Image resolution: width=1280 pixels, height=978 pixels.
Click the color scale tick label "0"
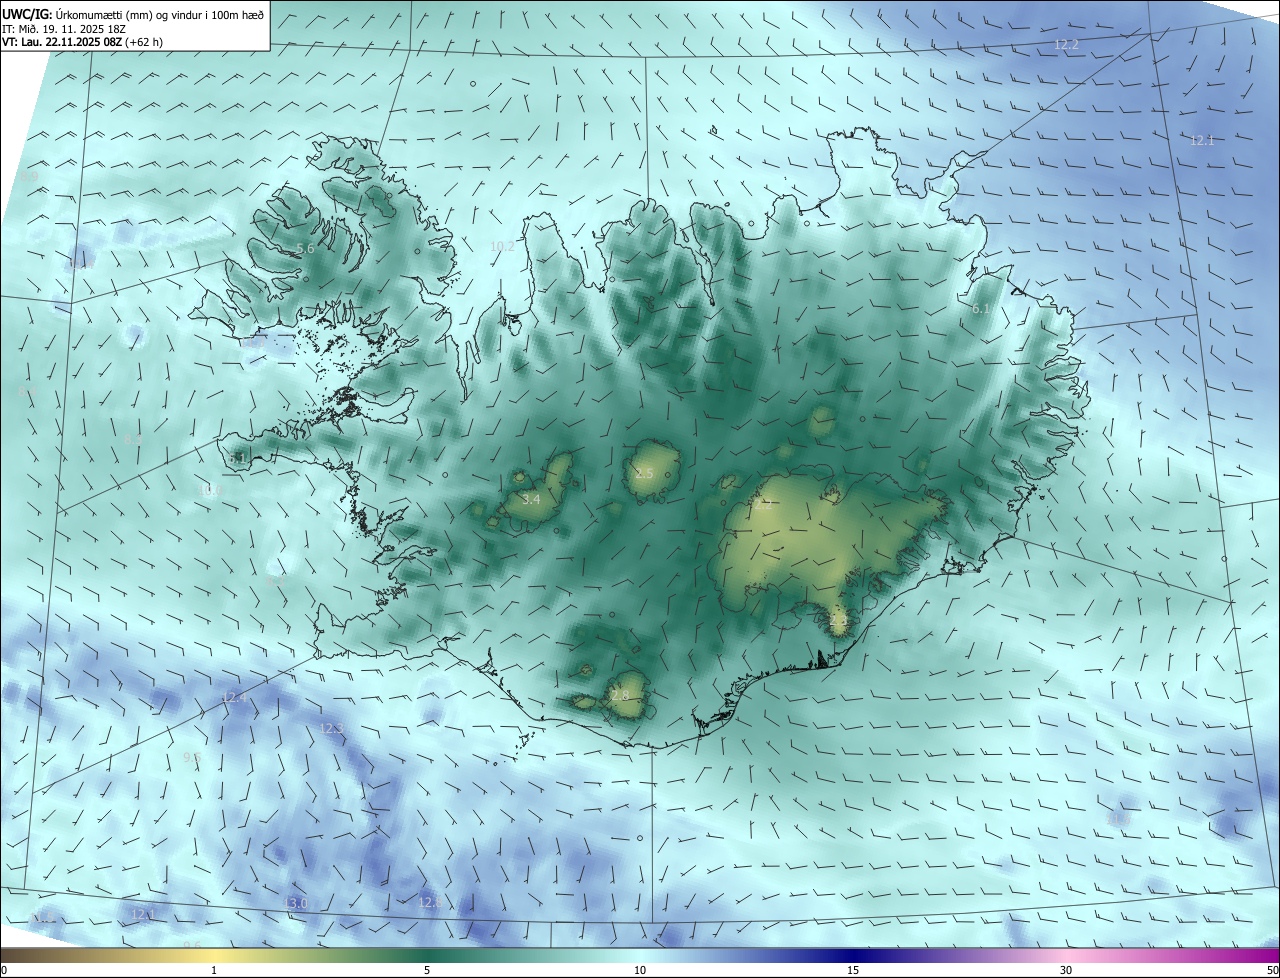click(3, 970)
